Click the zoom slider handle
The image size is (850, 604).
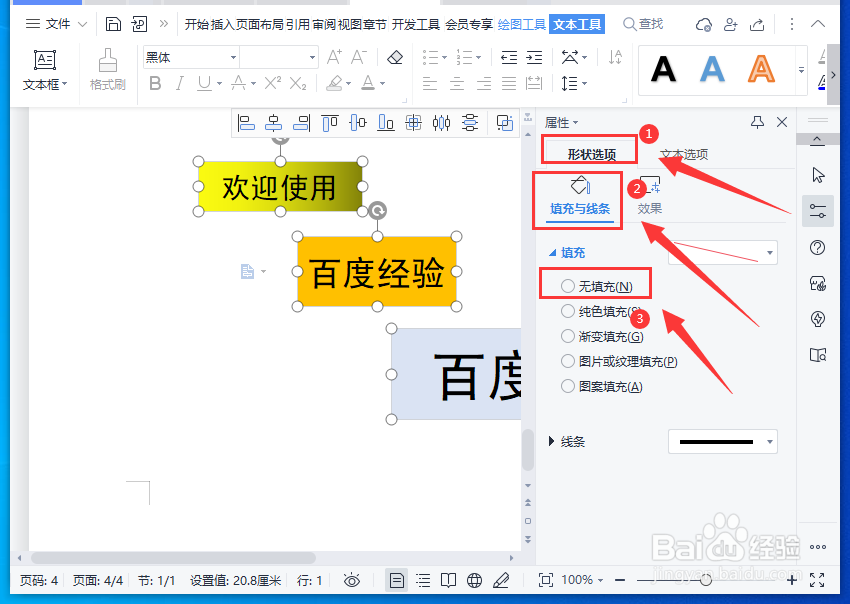coord(705,581)
